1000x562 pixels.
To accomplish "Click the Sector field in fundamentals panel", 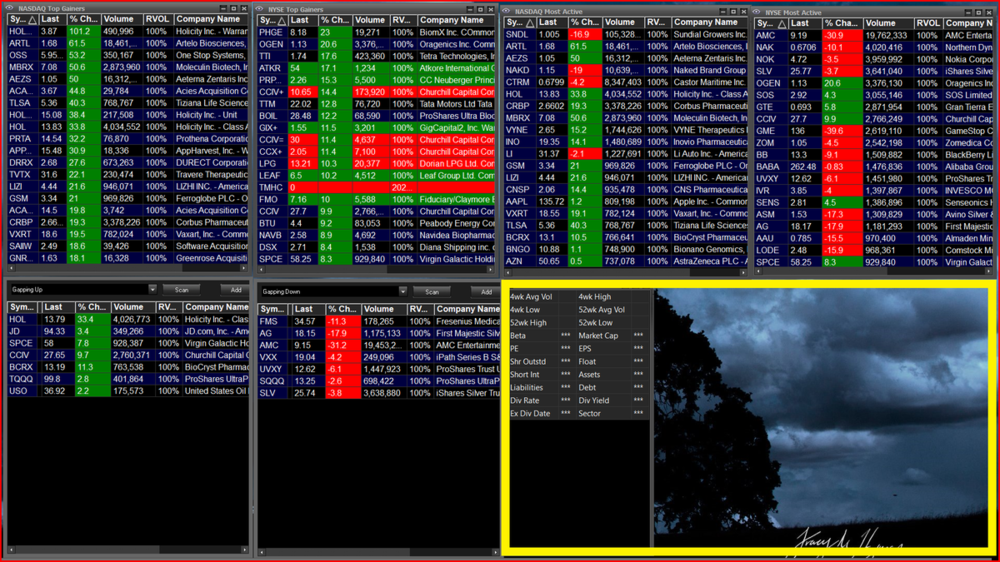I will click(611, 413).
